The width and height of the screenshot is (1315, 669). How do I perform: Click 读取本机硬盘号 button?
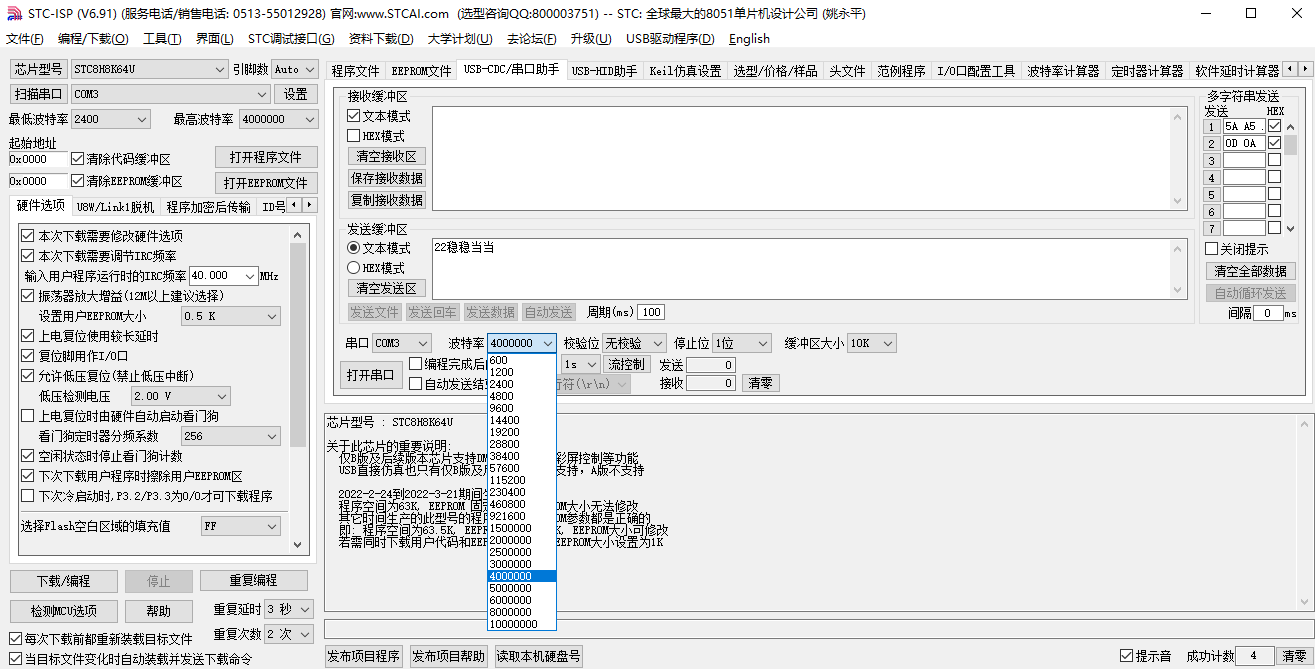537,656
